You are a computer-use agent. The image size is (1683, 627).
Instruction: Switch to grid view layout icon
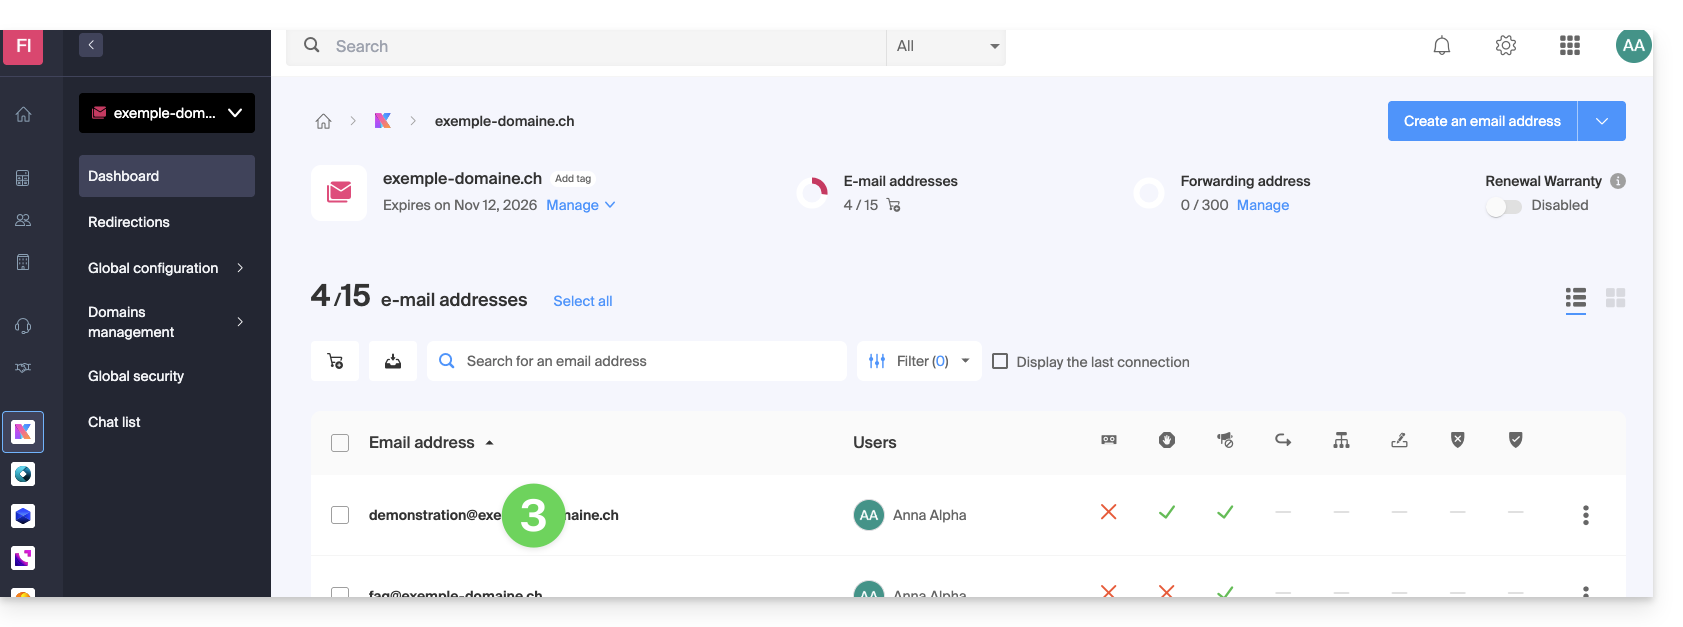1615,298
